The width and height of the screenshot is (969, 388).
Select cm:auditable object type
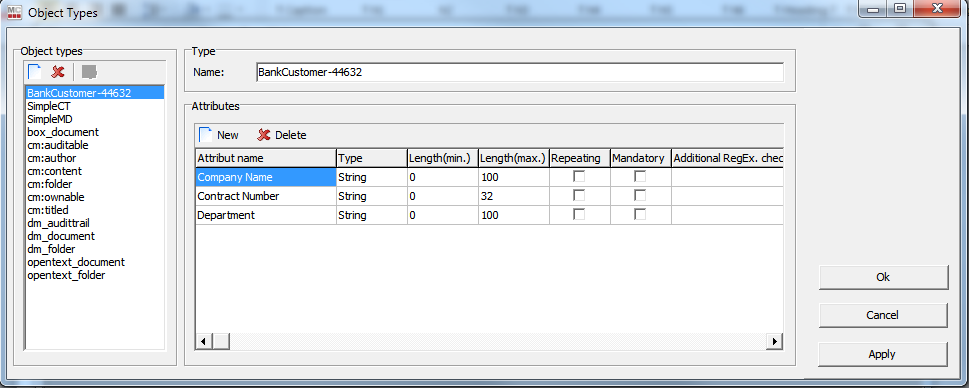pyautogui.click(x=57, y=145)
